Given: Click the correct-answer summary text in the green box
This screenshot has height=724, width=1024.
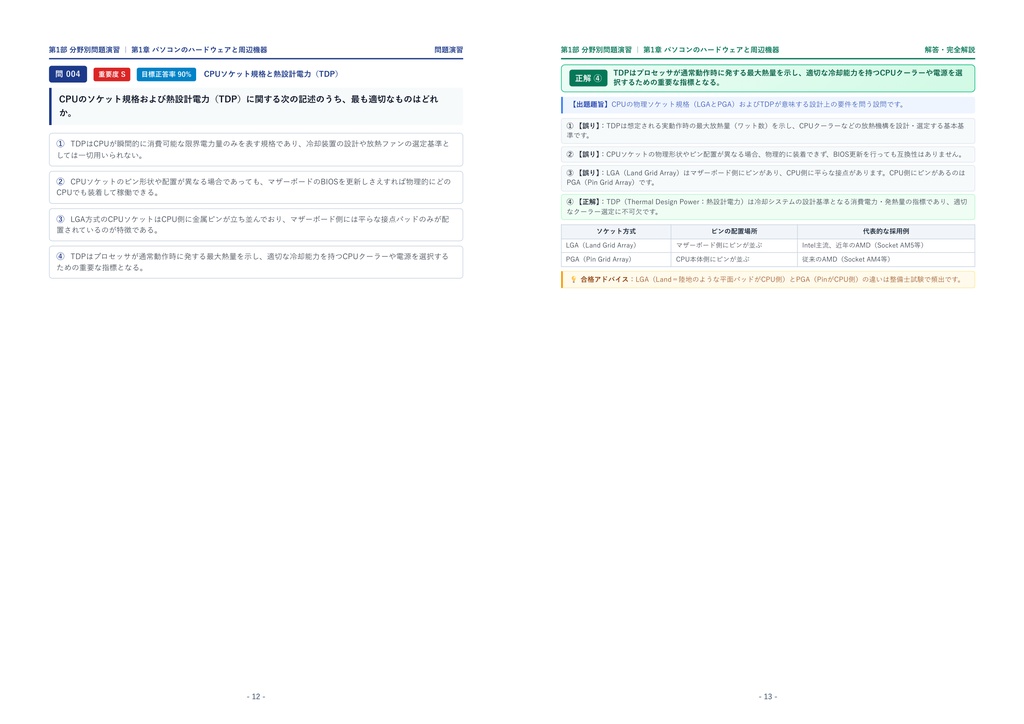Looking at the screenshot, I should click(x=788, y=78).
